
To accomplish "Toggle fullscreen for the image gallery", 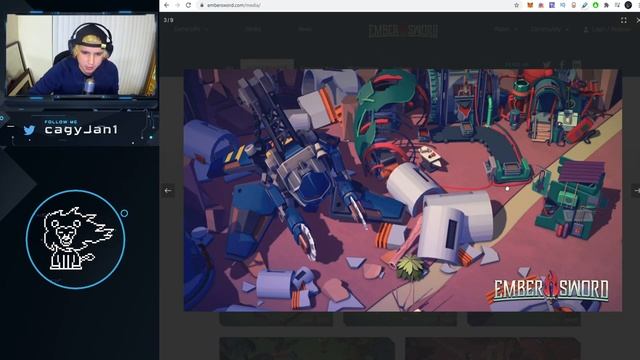I will 624,20.
